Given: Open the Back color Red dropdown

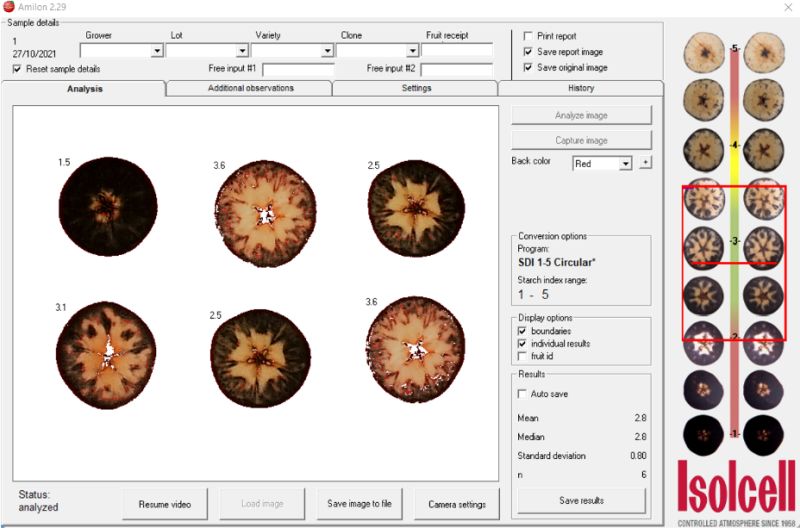Looking at the screenshot, I should point(626,163).
